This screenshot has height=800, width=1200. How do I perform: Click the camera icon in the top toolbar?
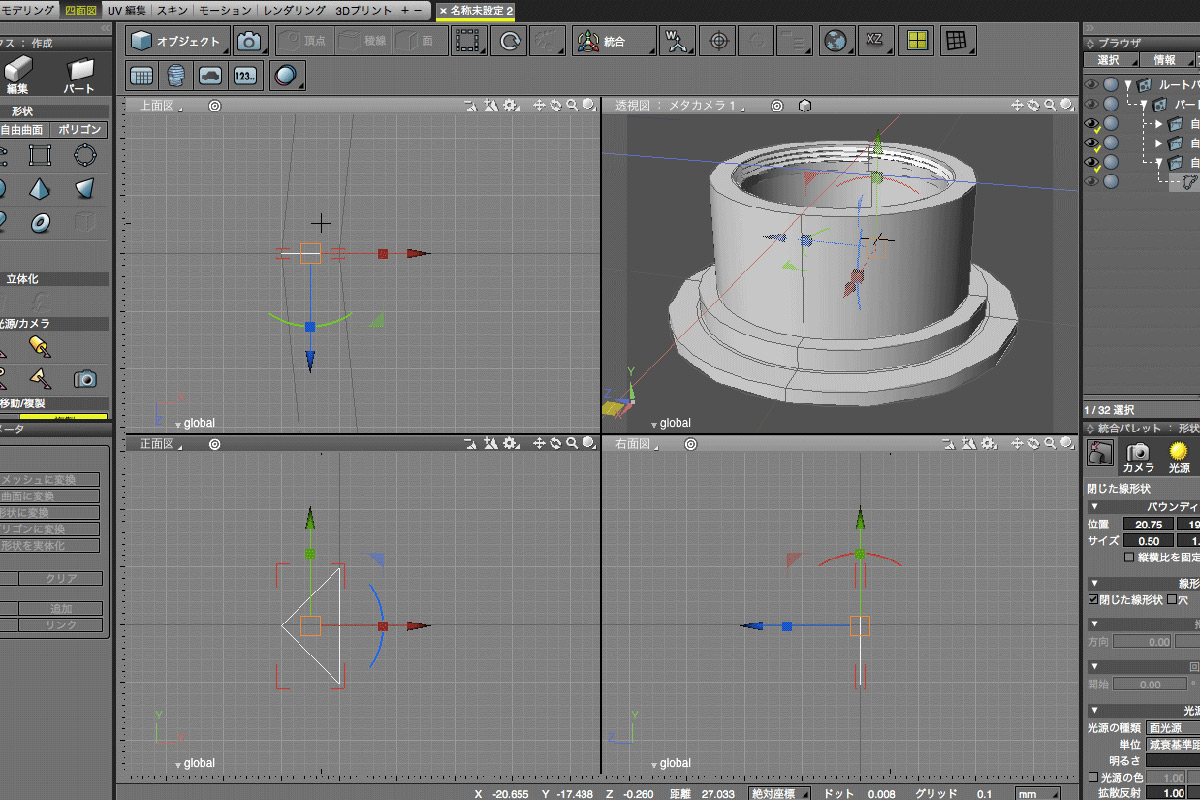click(249, 41)
